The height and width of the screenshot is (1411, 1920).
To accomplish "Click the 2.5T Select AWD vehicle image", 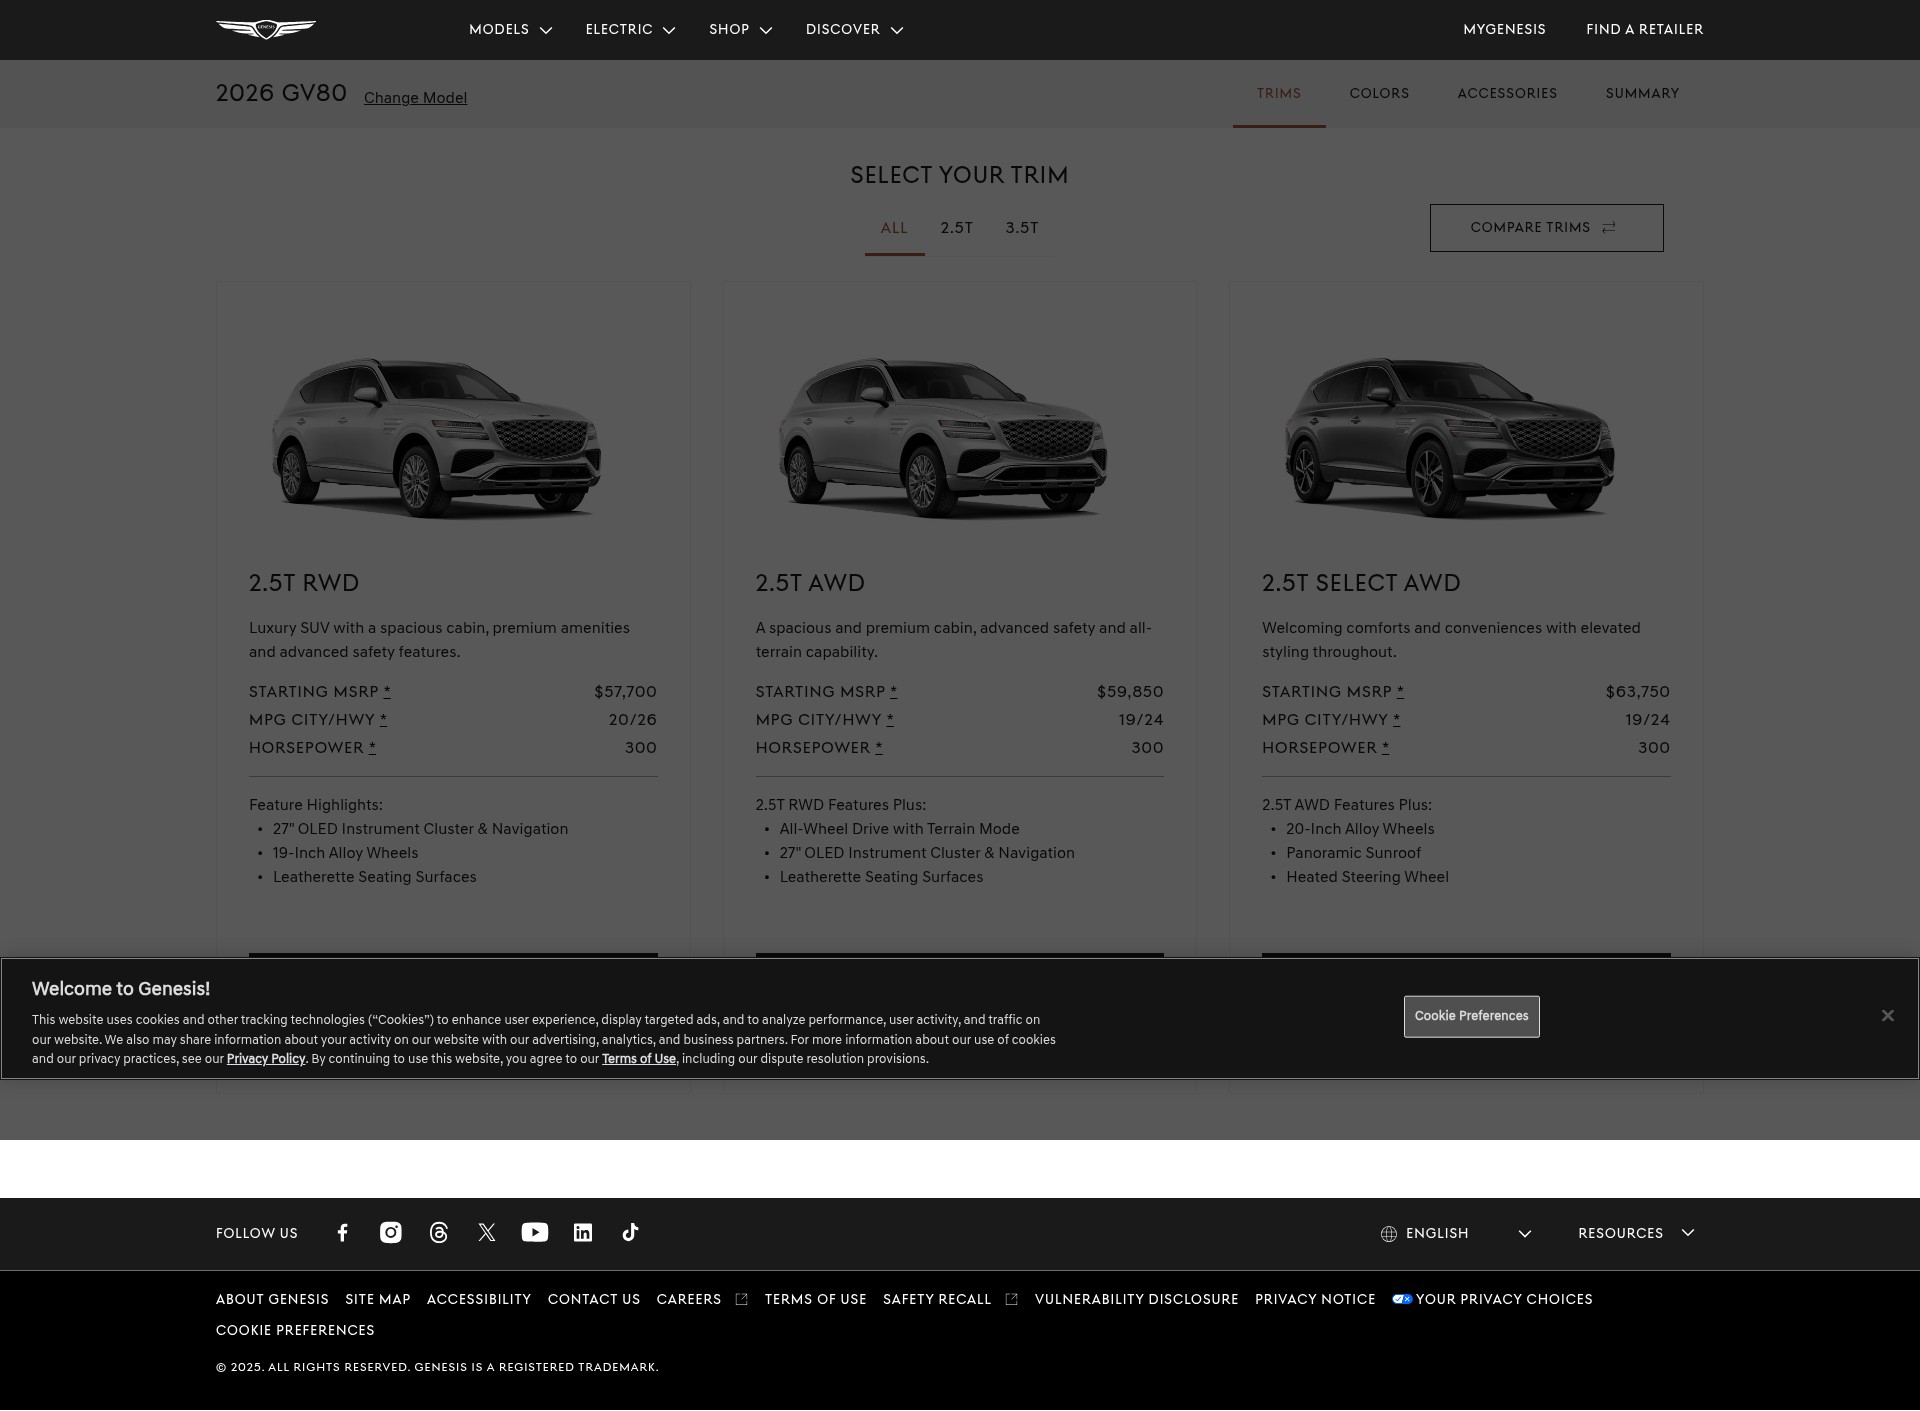I will pyautogui.click(x=1450, y=437).
